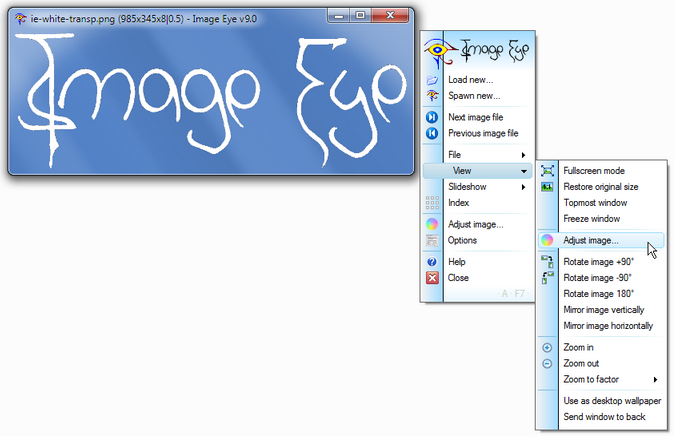Click the highlighted View menu item
This screenshot has height=438, width=675.
477,171
